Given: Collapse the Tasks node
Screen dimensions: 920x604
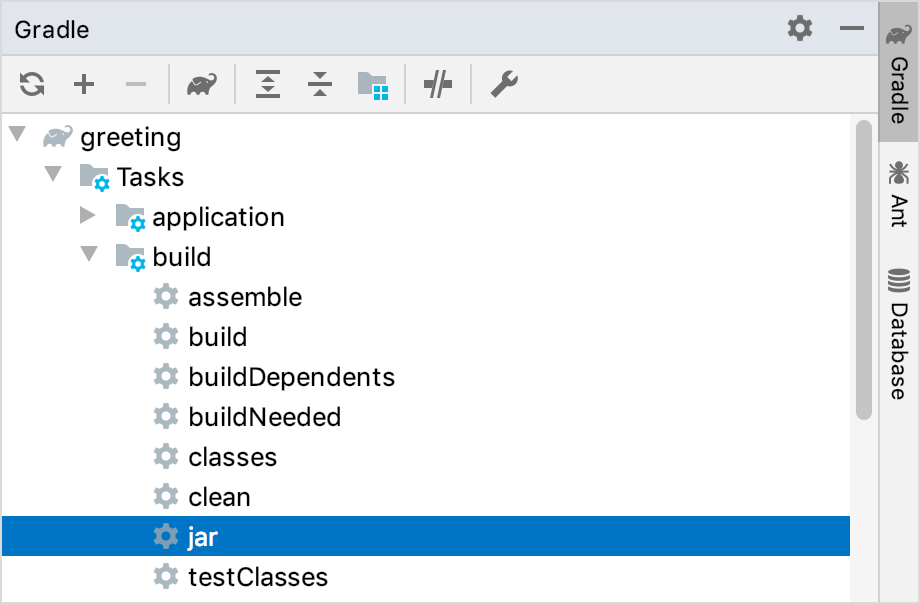Looking at the screenshot, I should click(52, 176).
